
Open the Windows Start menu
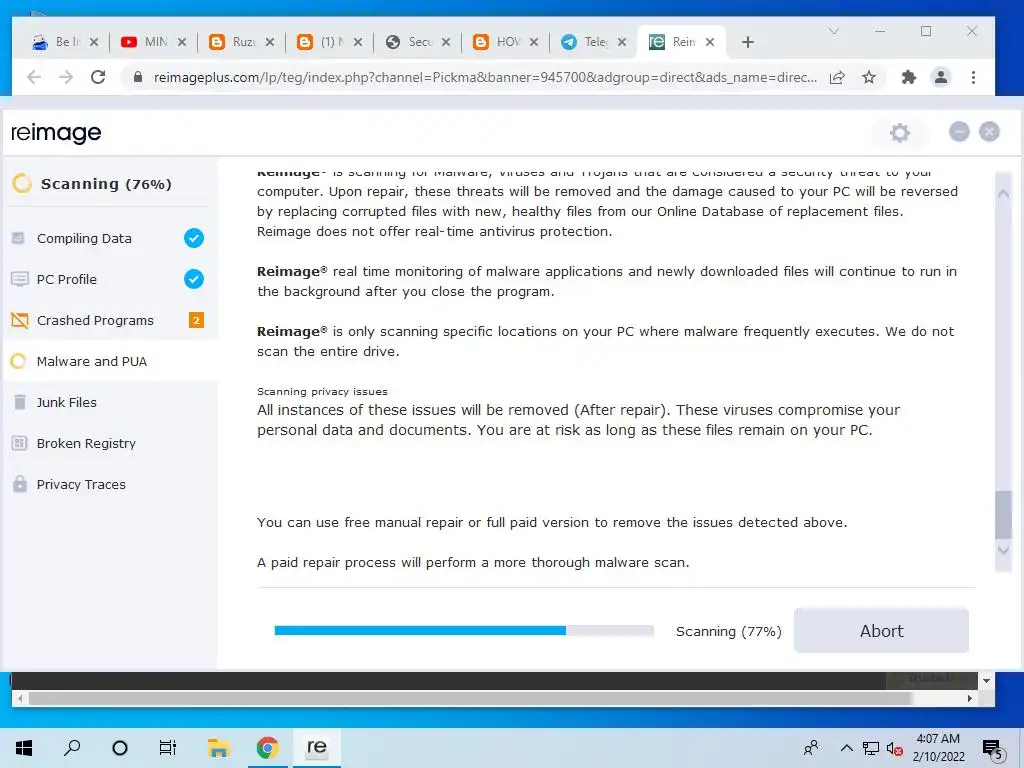pos(24,748)
